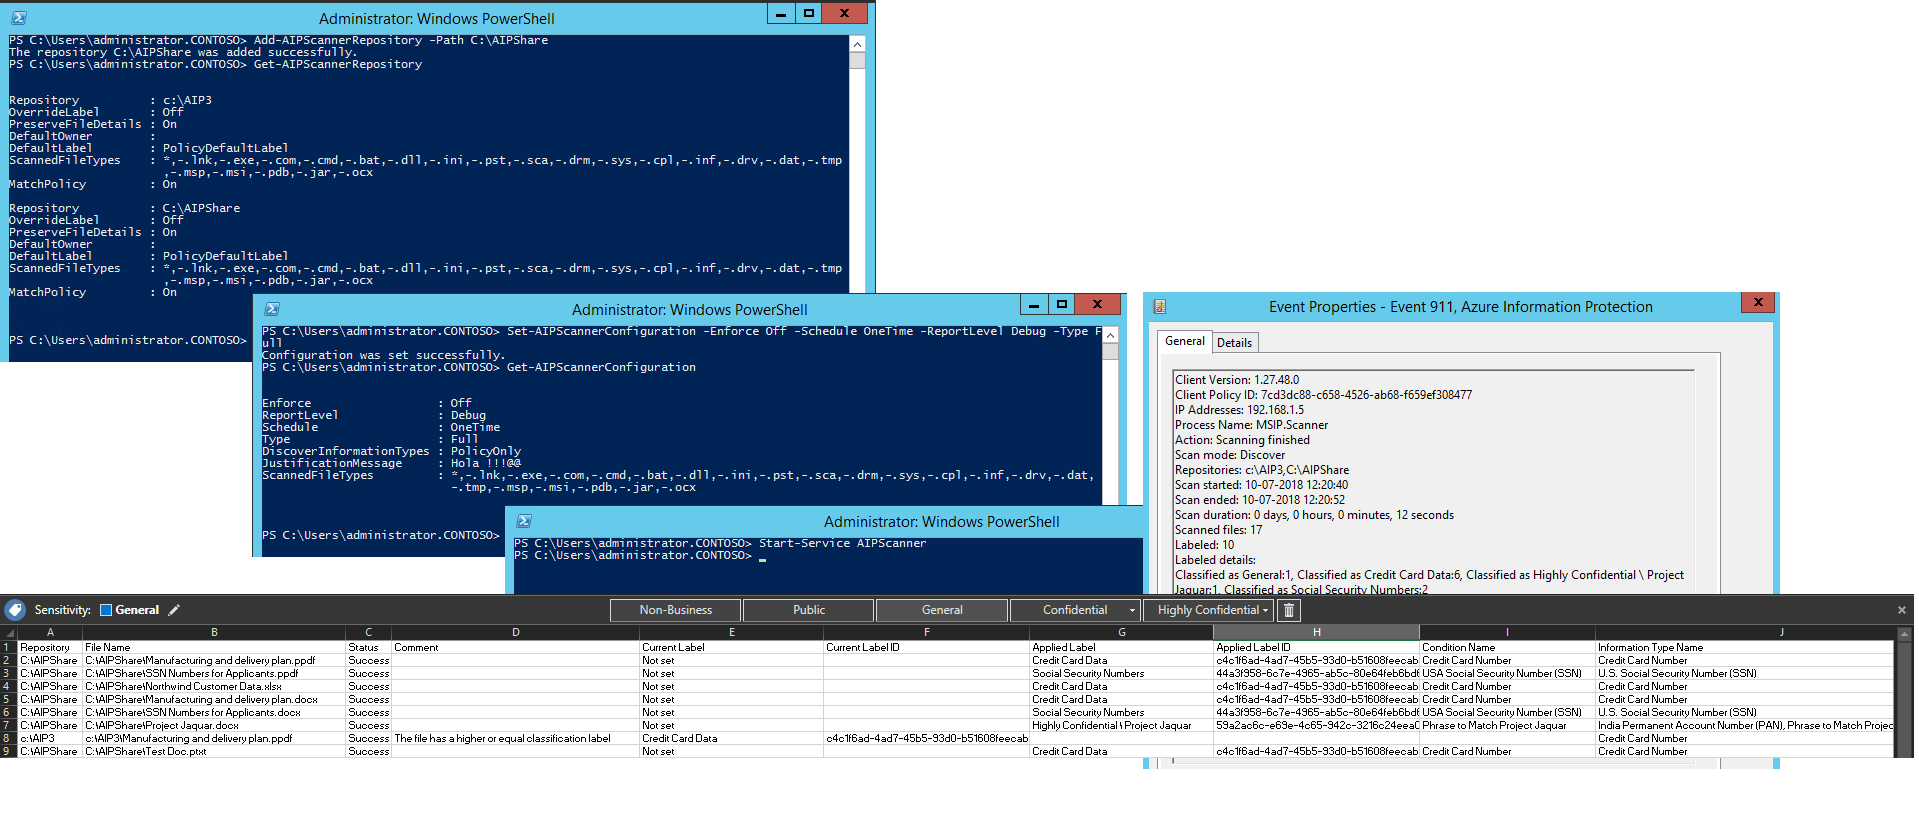The width and height of the screenshot is (1919, 818).
Task: Click the "Scan duration" line in Event Properties
Action: [1314, 515]
